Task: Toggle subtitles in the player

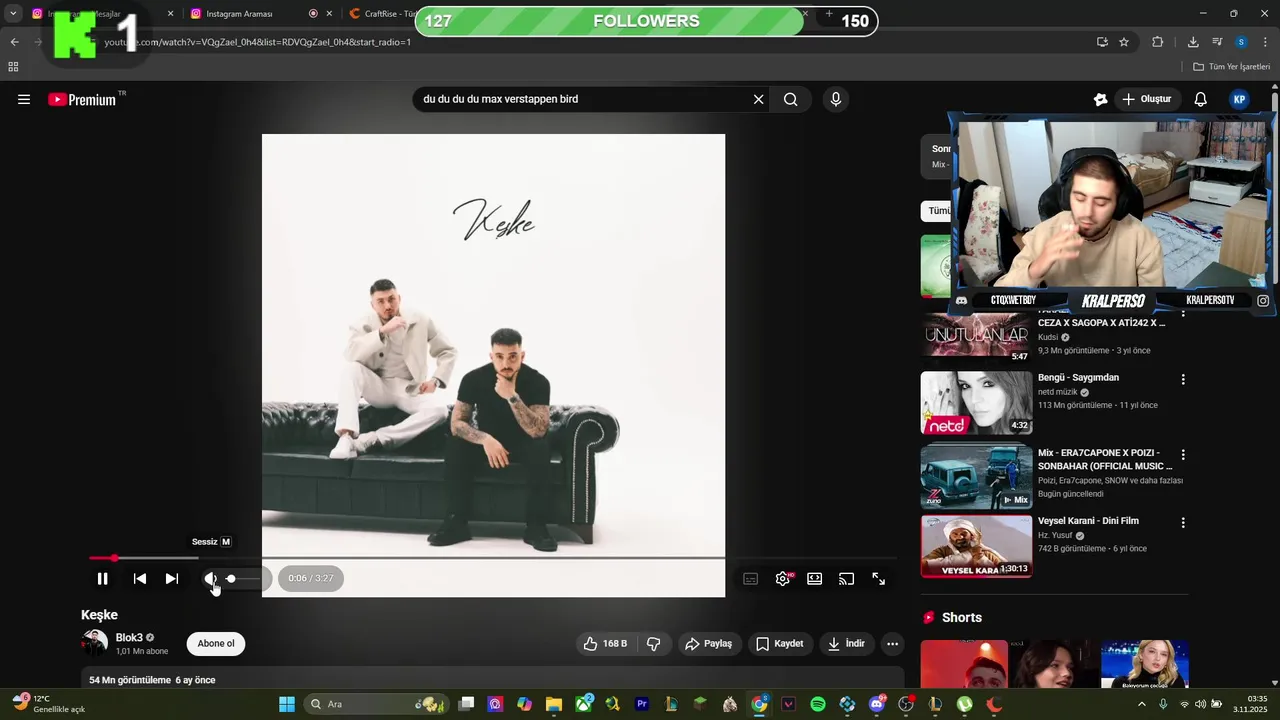Action: coord(751,579)
